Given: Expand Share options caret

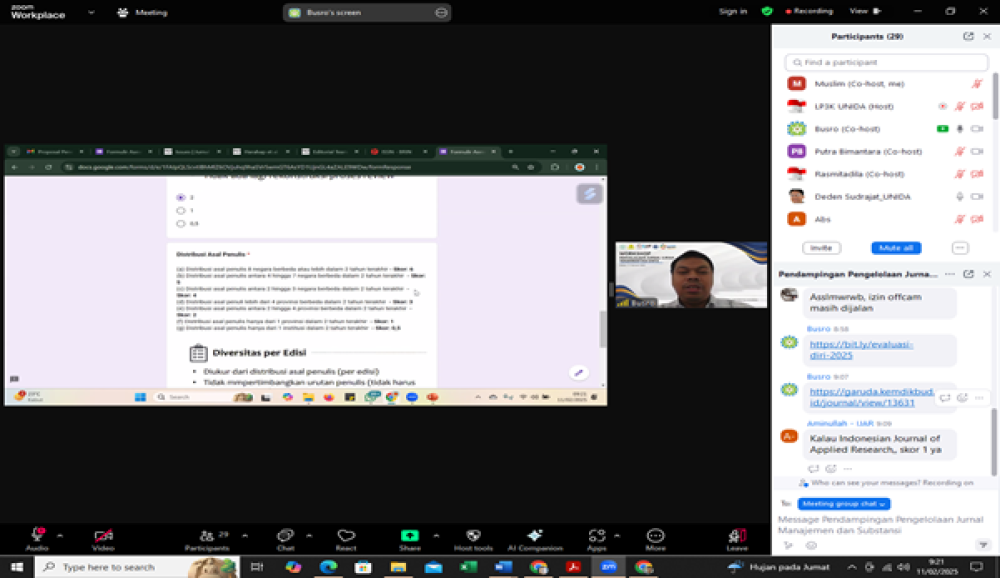Looking at the screenshot, I should pos(436,536).
